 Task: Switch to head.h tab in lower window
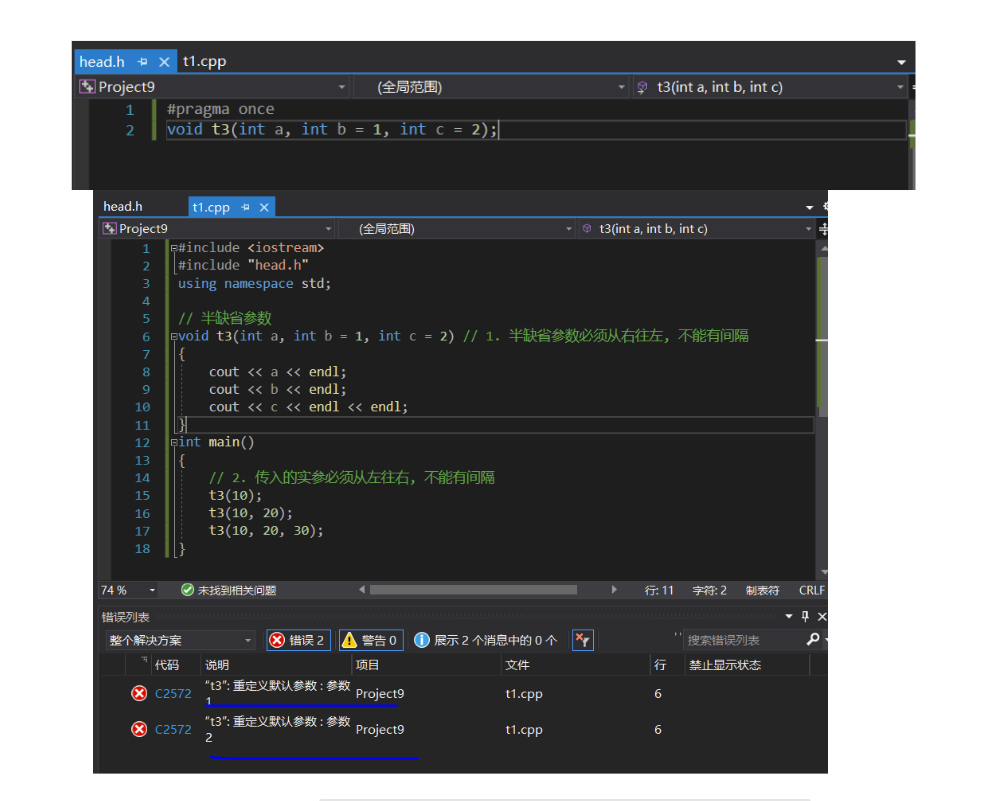[x=123, y=207]
